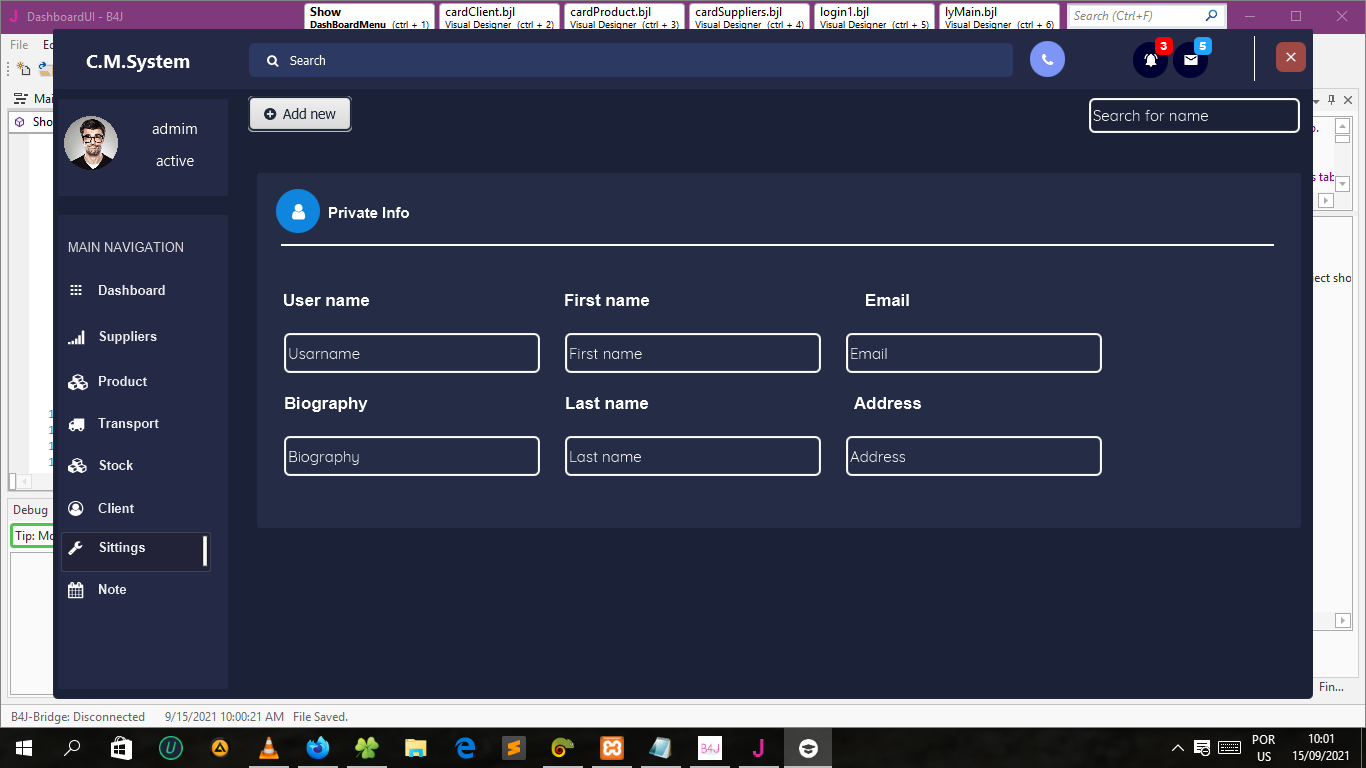Focus the Address input field

click(974, 456)
